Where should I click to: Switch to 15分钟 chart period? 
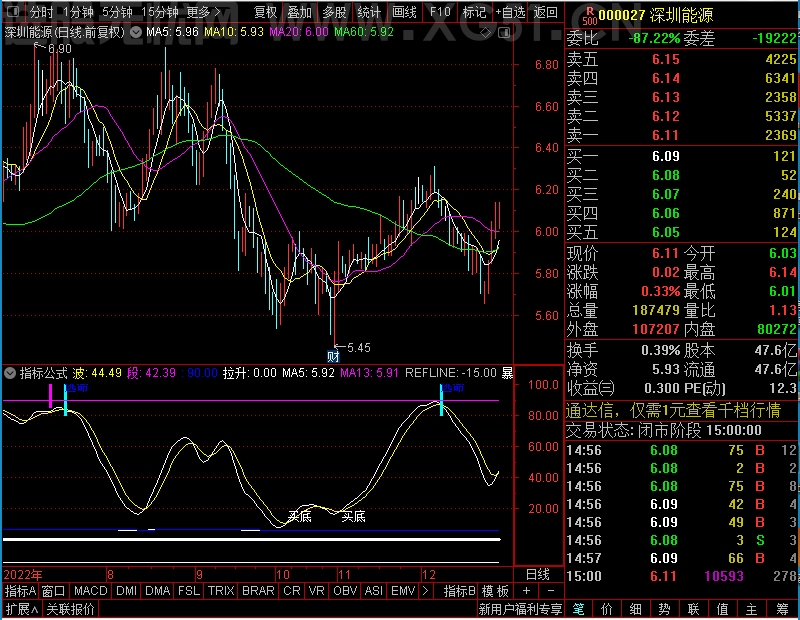pos(160,12)
